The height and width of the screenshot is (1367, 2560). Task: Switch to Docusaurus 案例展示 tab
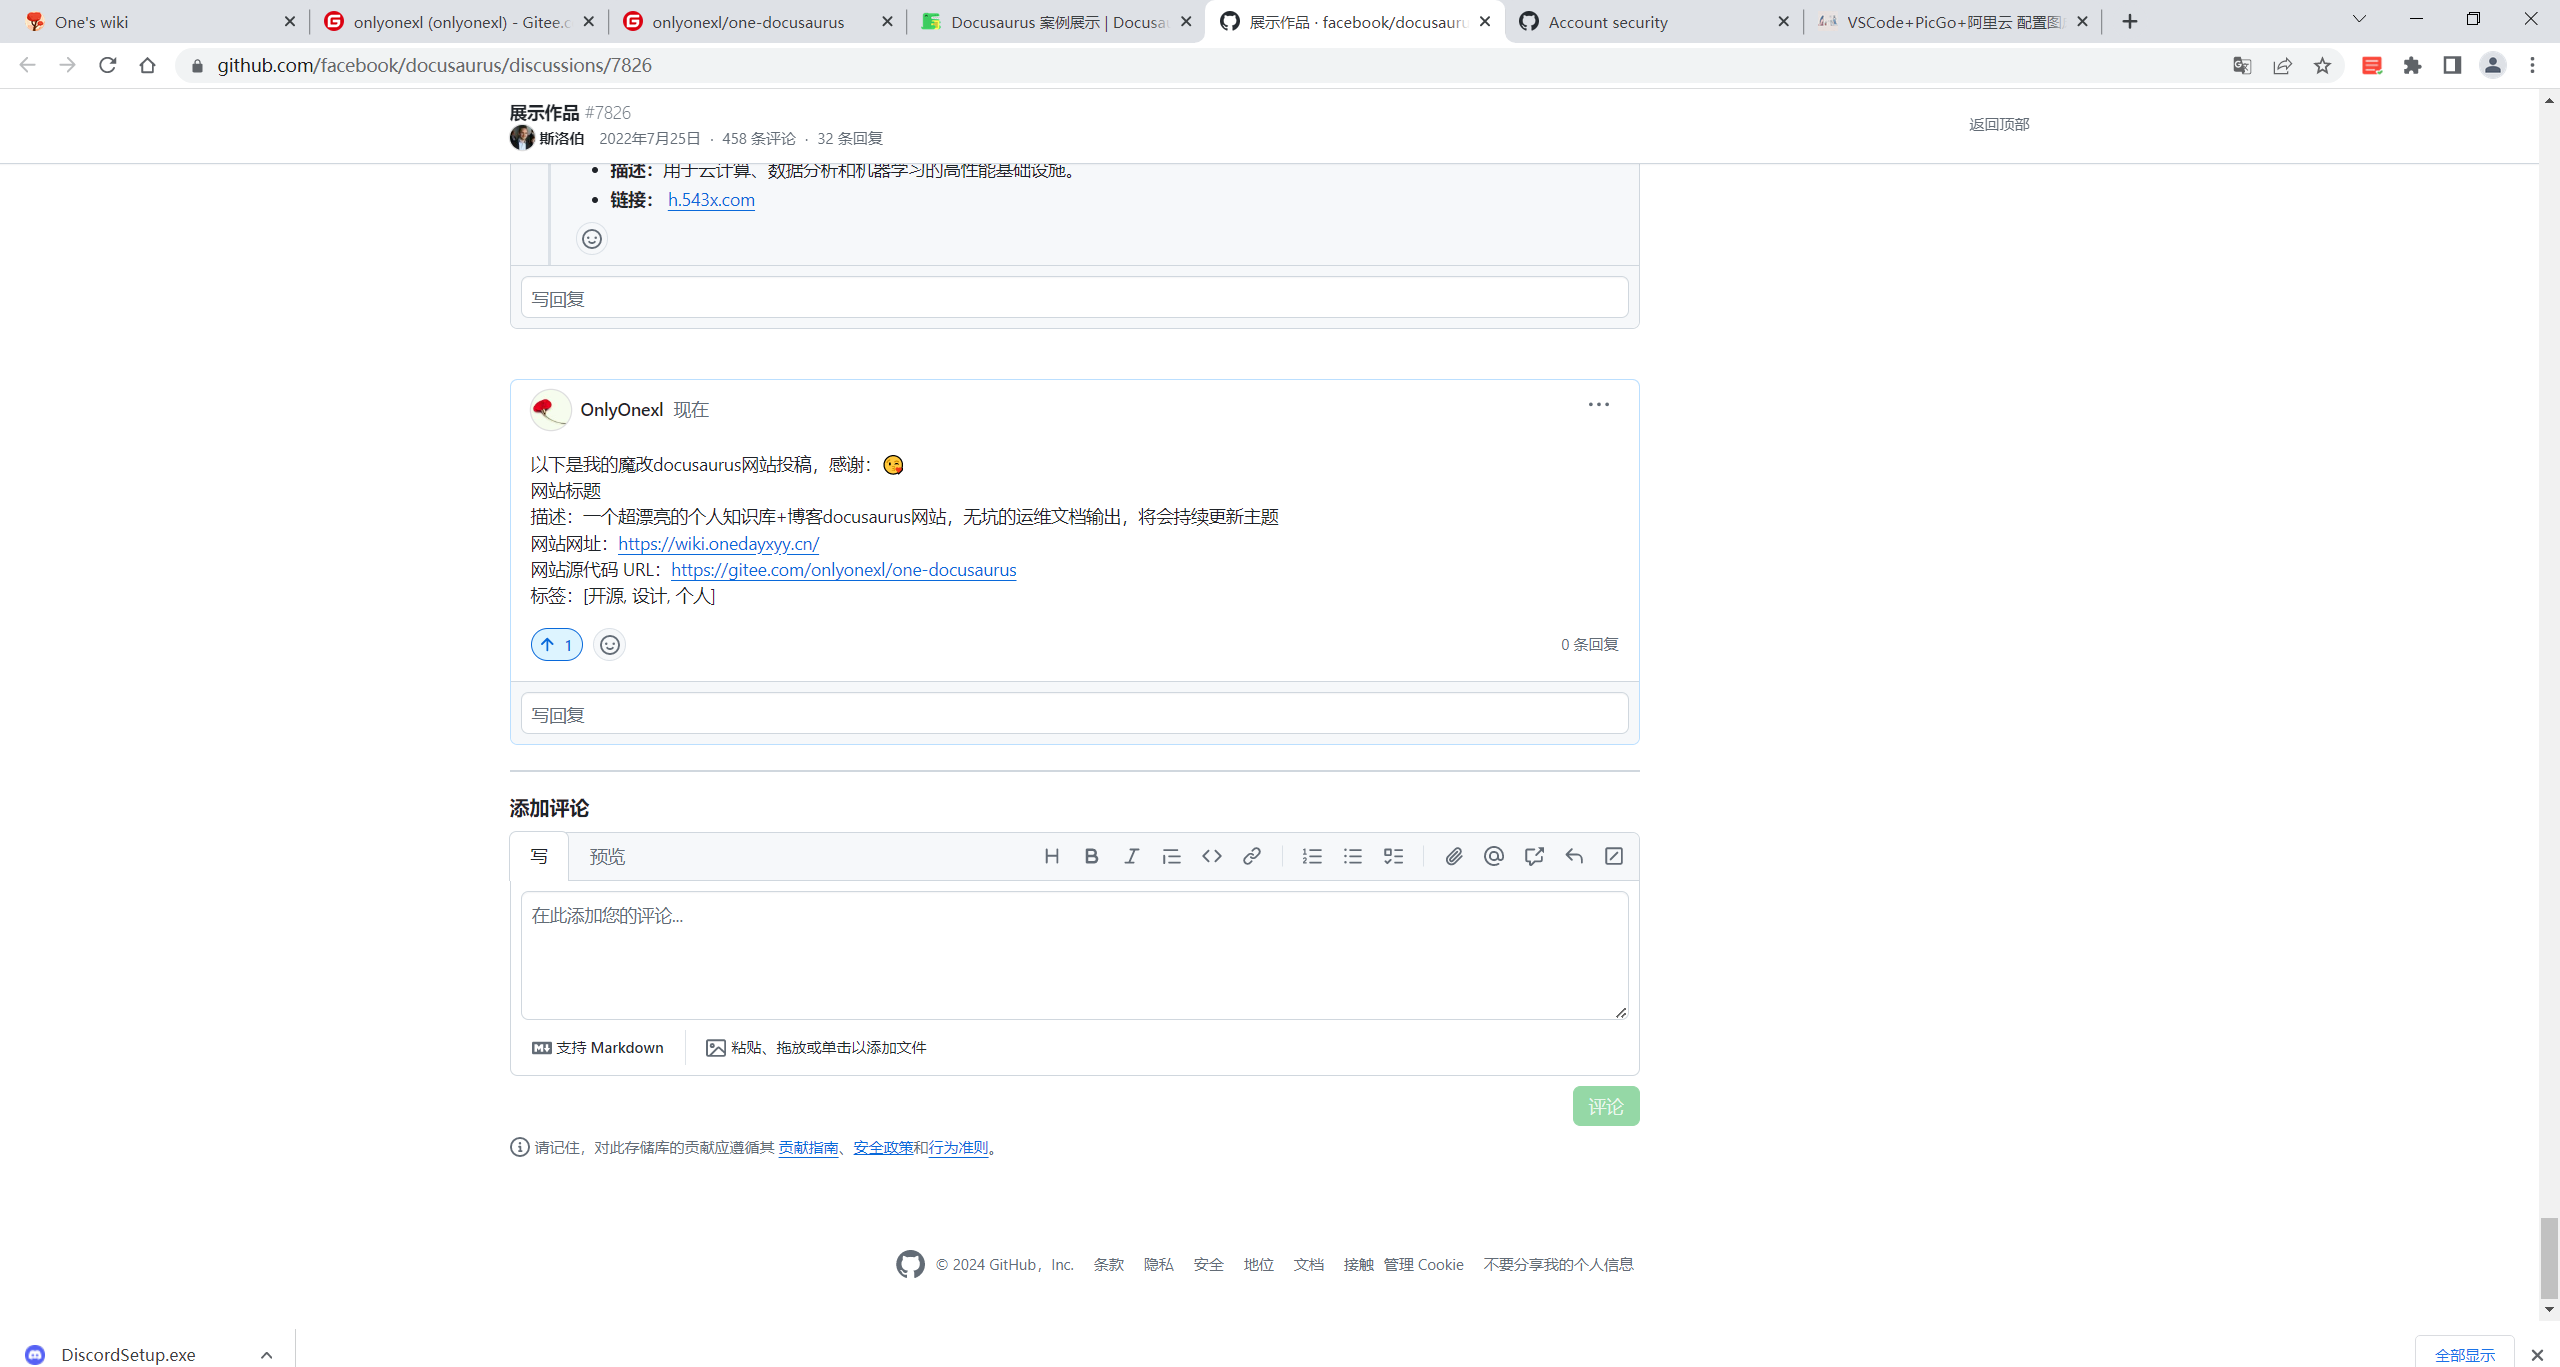1056,22
